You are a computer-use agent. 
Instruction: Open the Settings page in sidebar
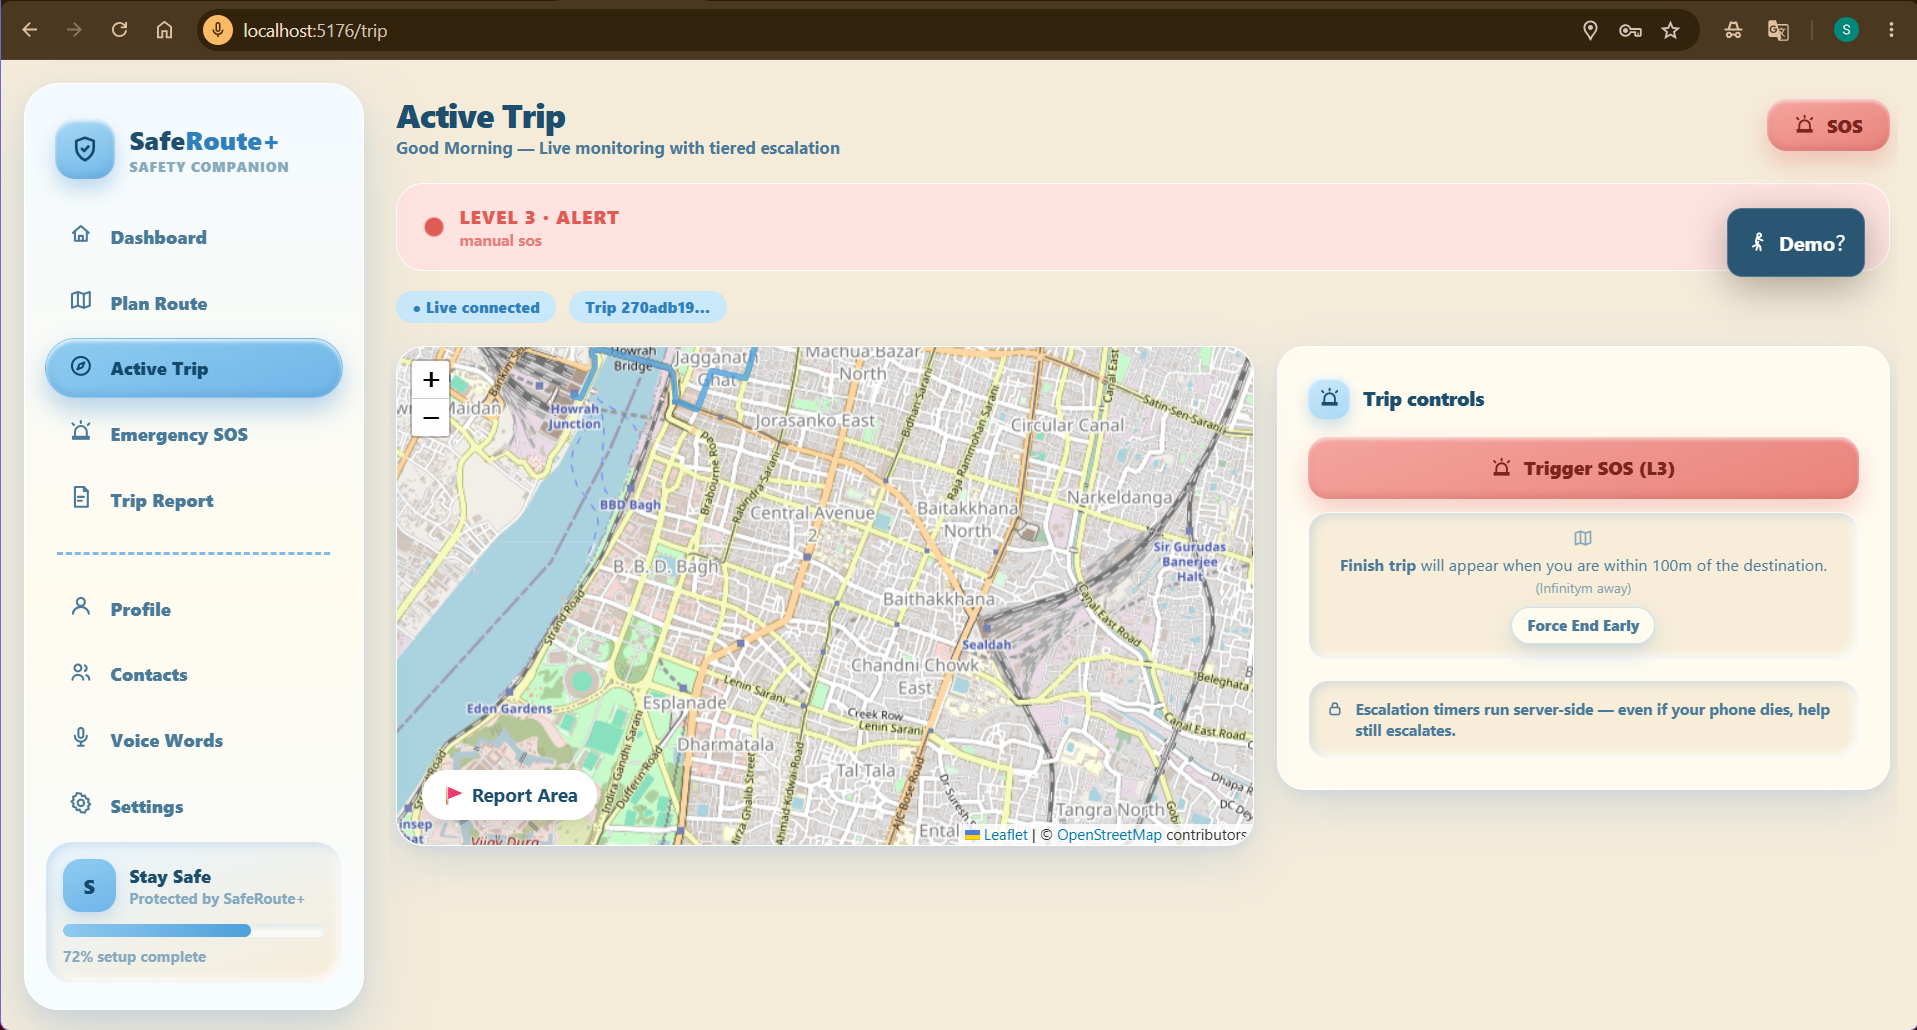(x=193, y=806)
